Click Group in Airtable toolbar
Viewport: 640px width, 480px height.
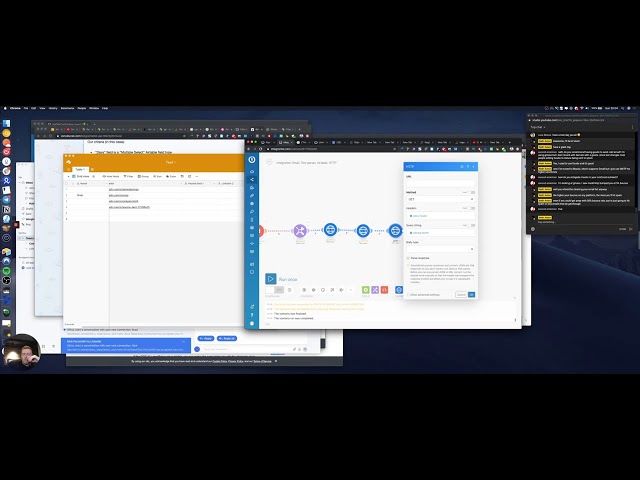[x=143, y=176]
